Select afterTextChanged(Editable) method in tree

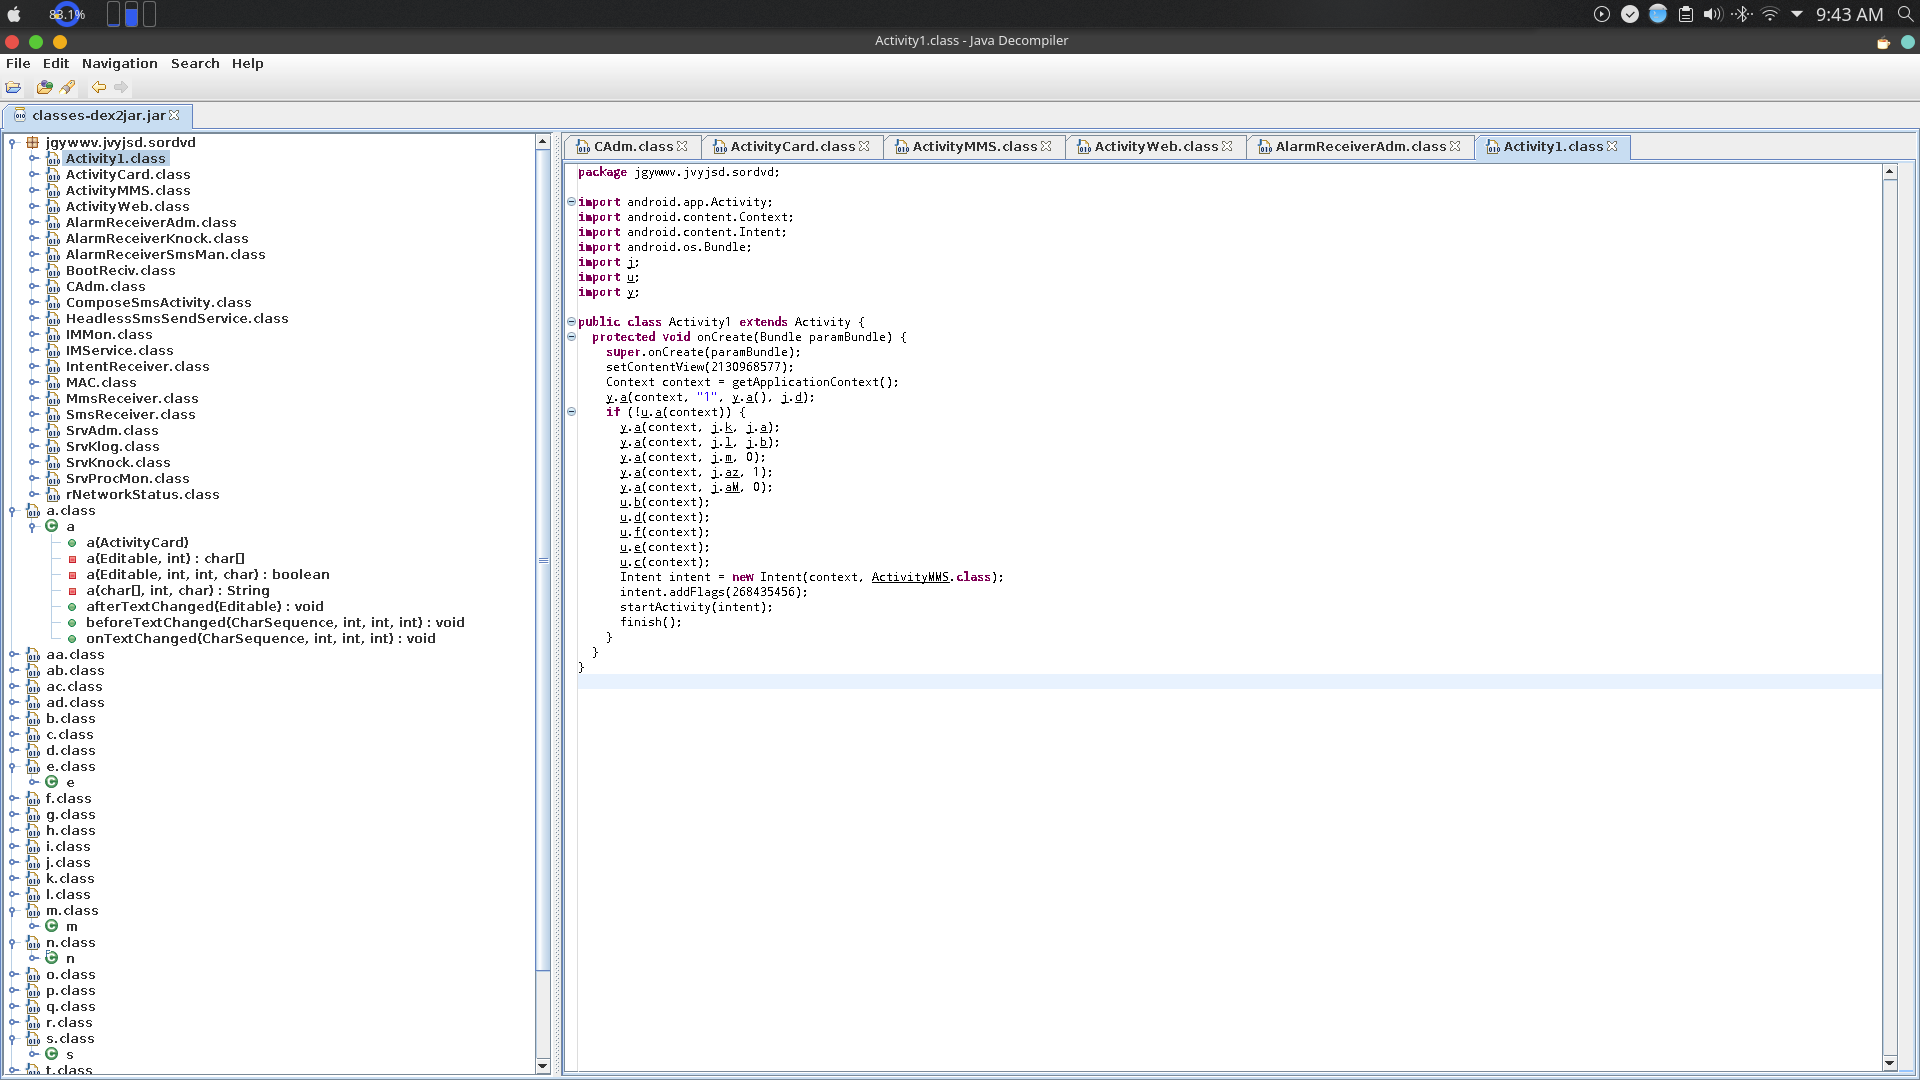204,607
